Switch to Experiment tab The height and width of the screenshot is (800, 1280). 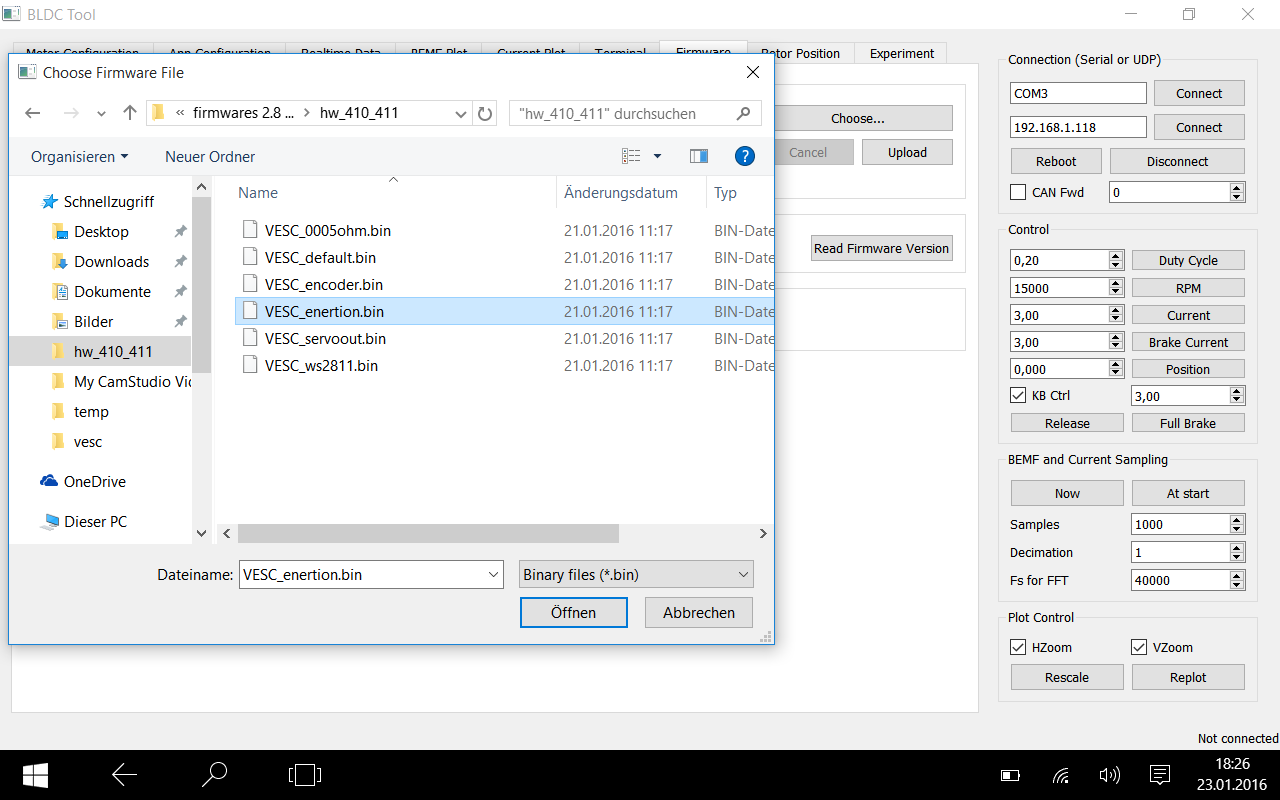coord(902,54)
